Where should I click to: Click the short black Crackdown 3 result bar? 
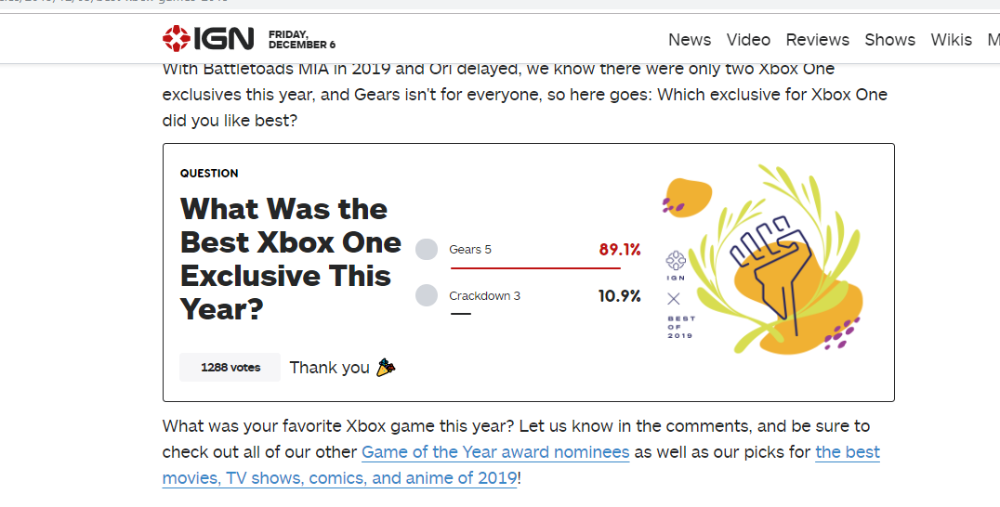tap(461, 314)
